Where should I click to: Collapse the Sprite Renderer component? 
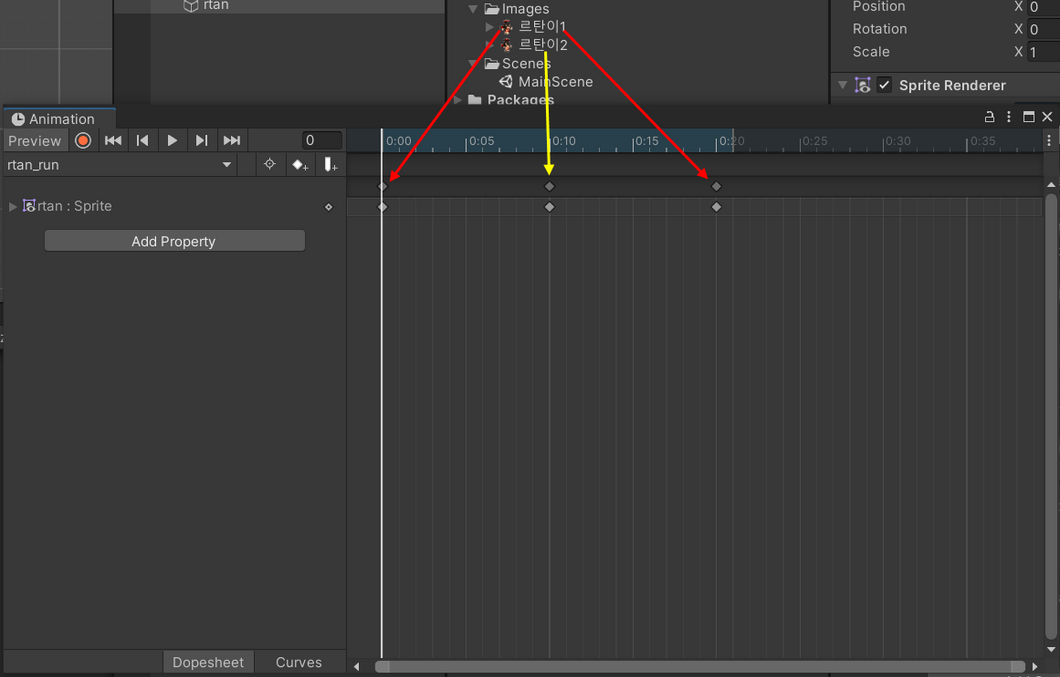(842, 85)
